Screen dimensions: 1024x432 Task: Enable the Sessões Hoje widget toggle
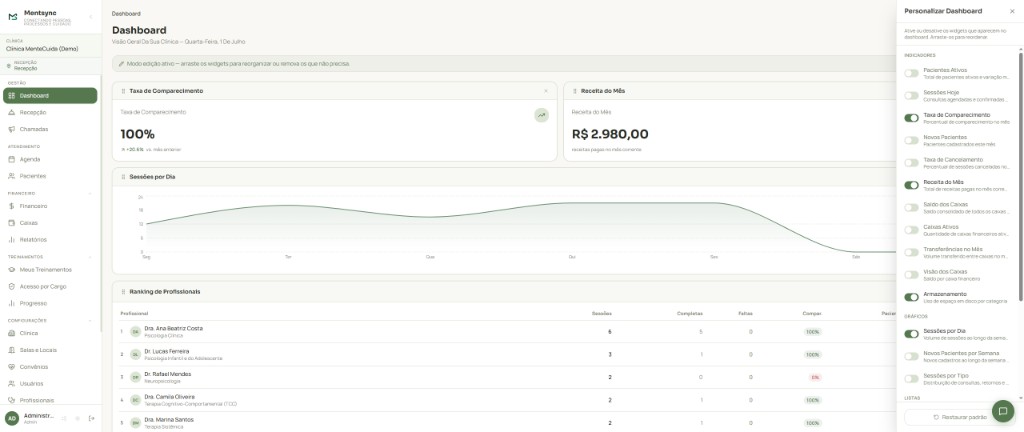click(911, 96)
